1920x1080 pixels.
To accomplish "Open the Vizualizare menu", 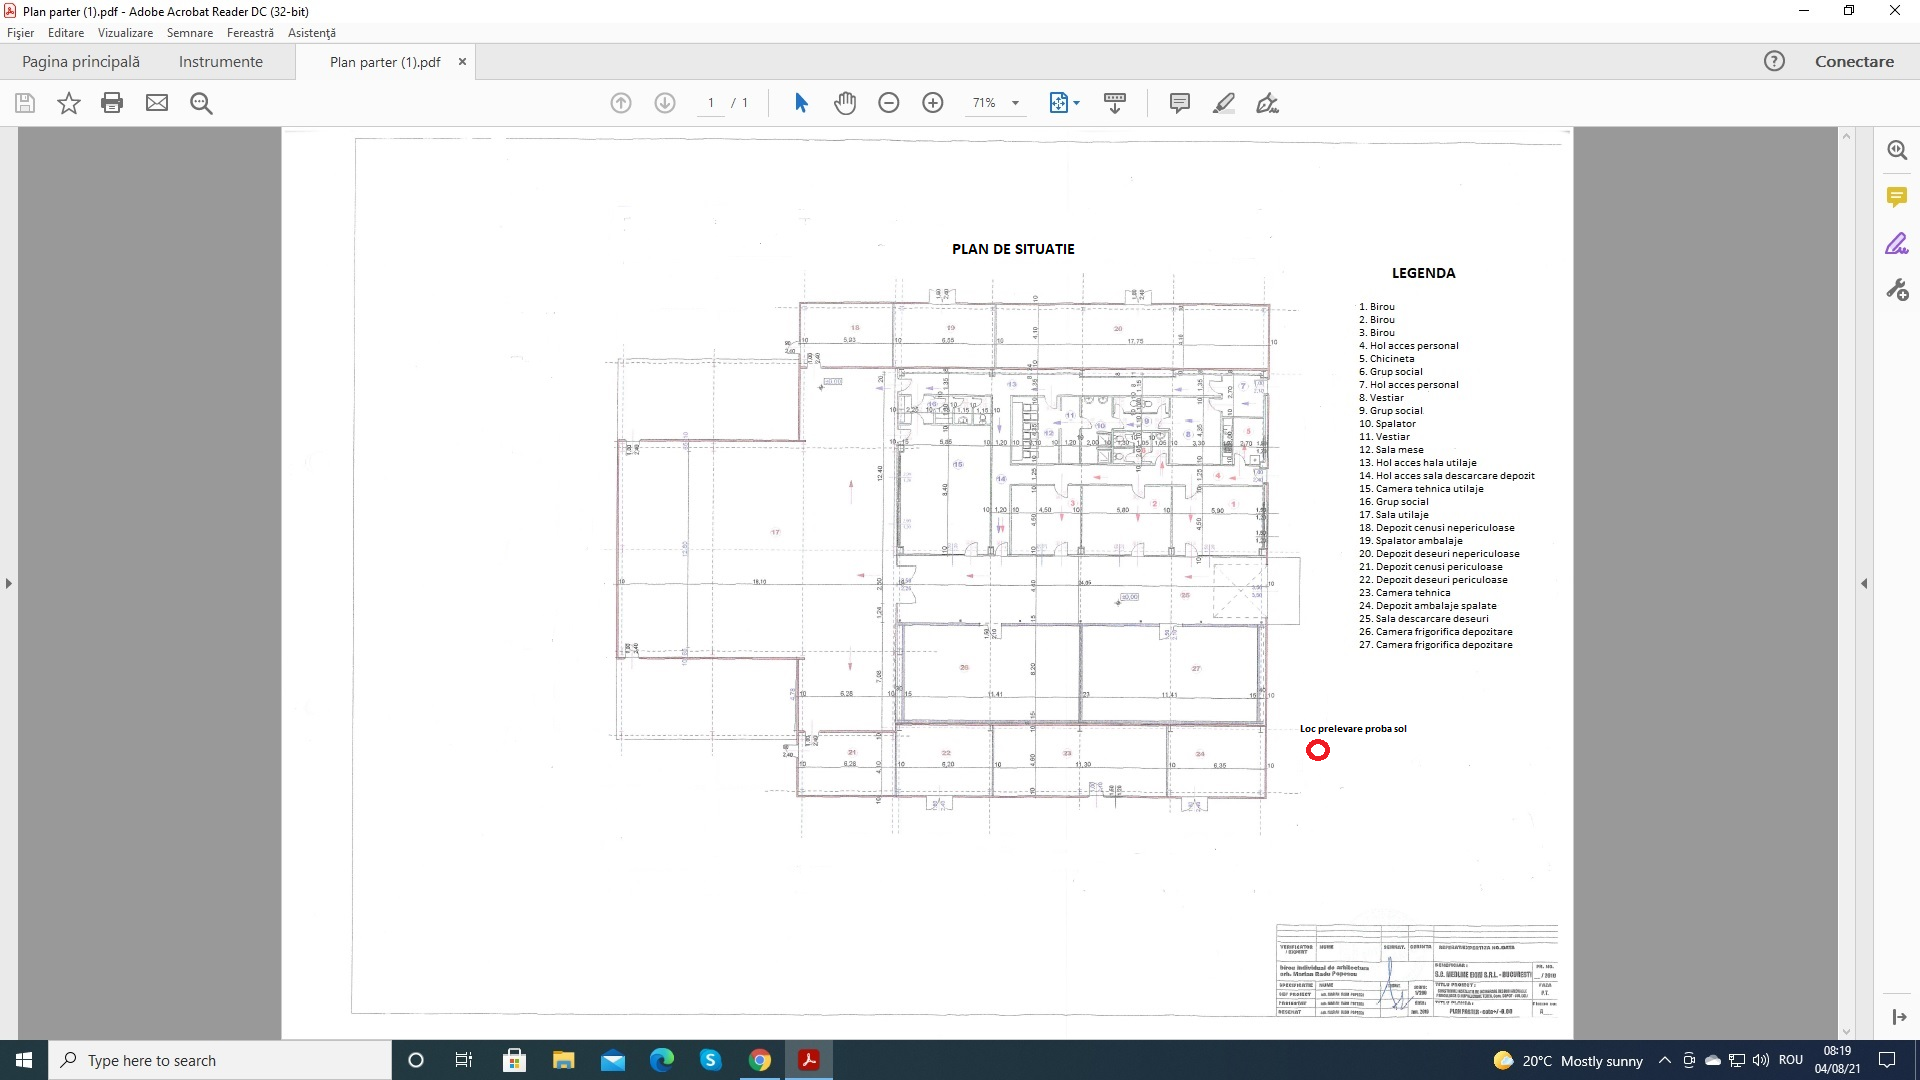I will pyautogui.click(x=125, y=33).
